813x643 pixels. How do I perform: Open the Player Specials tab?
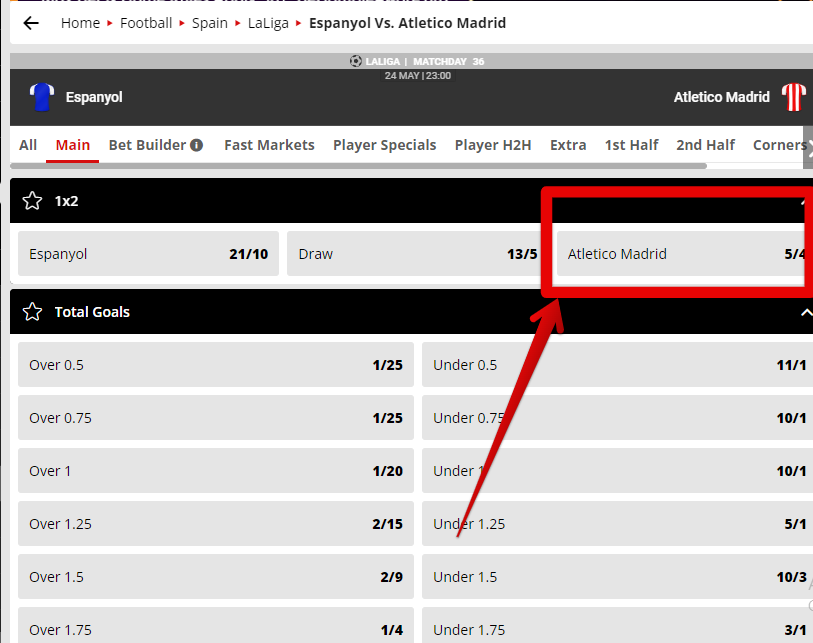(x=385, y=145)
